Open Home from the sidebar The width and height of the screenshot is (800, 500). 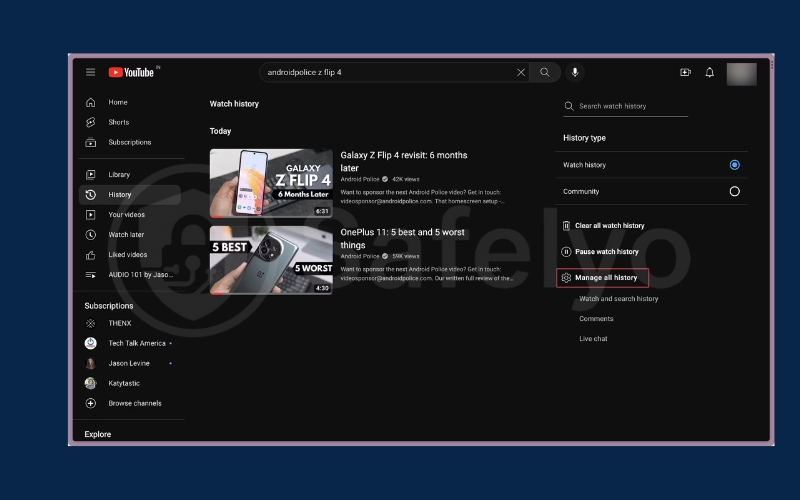point(118,102)
